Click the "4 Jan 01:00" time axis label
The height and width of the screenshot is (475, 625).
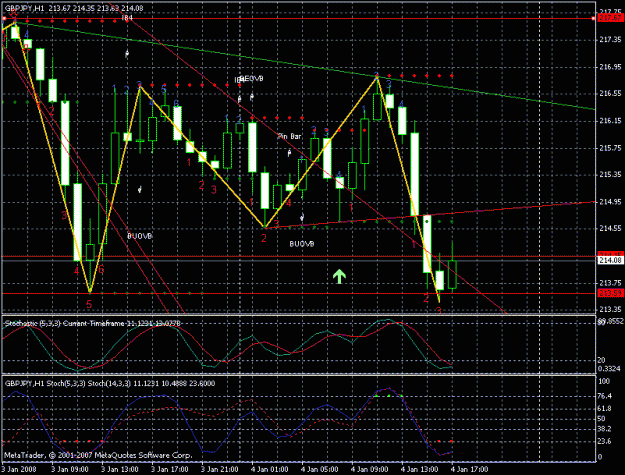point(270,469)
